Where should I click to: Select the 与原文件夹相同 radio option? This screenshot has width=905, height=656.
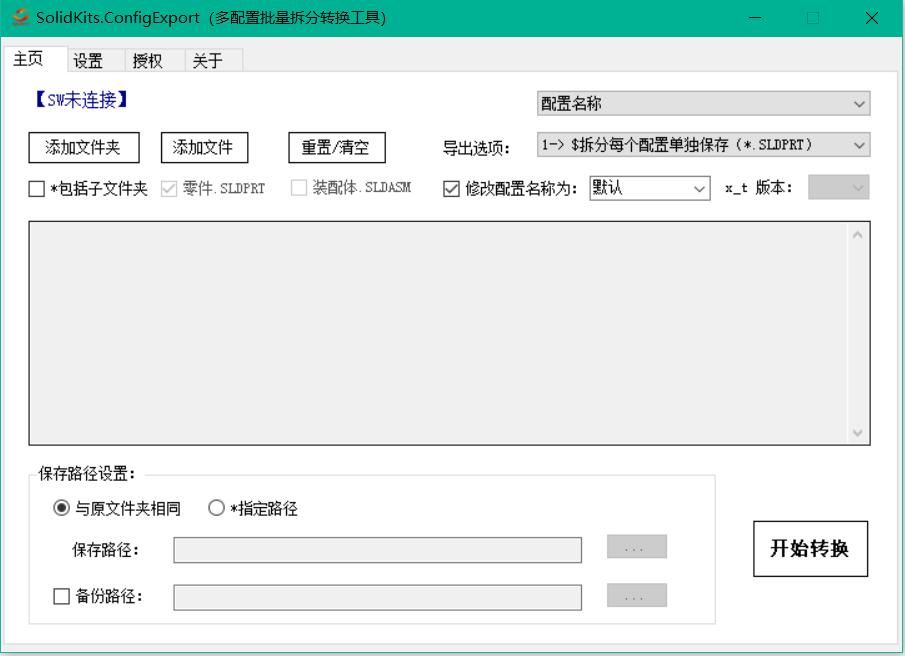(62, 509)
